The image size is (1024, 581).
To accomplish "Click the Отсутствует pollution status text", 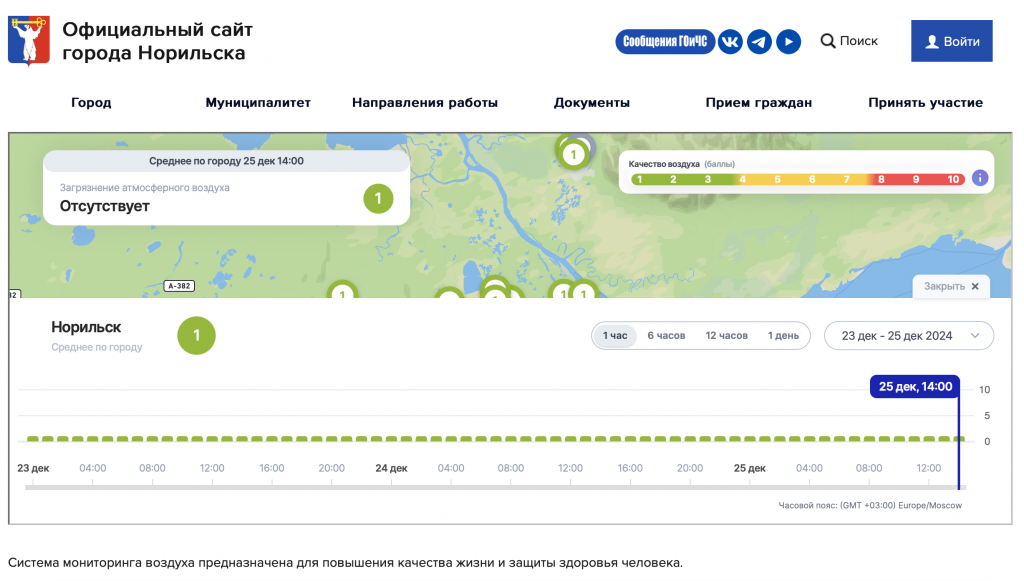I will [x=104, y=206].
